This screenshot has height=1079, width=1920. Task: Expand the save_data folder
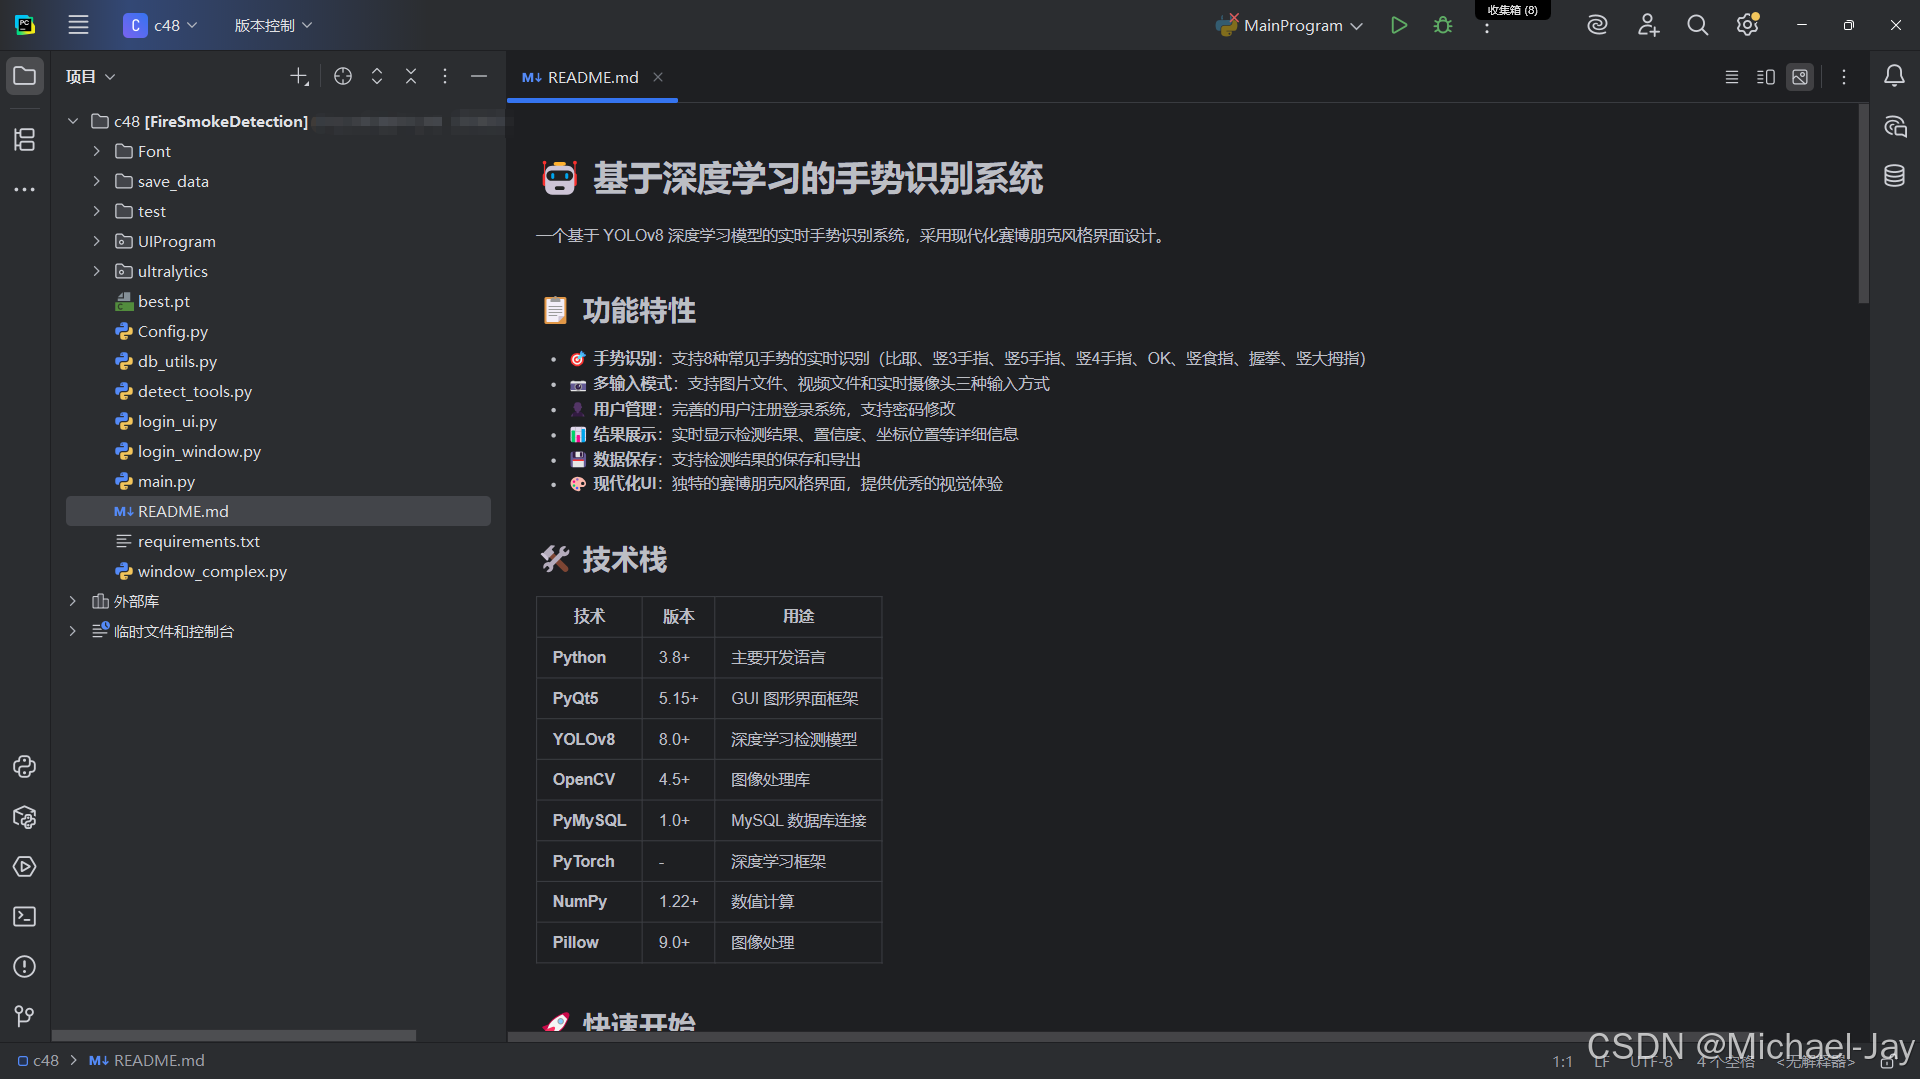point(97,181)
